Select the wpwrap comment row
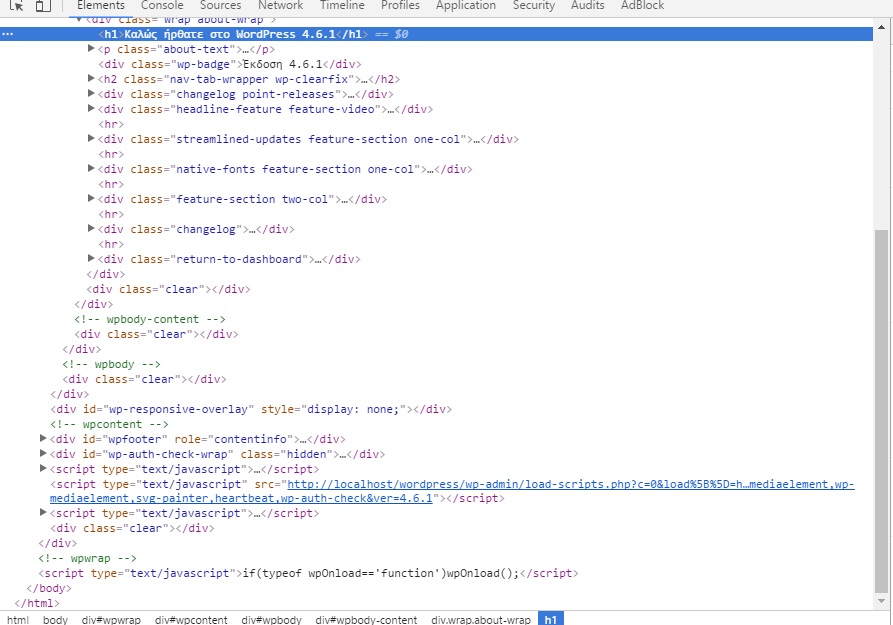This screenshot has width=893, height=625. (x=87, y=558)
